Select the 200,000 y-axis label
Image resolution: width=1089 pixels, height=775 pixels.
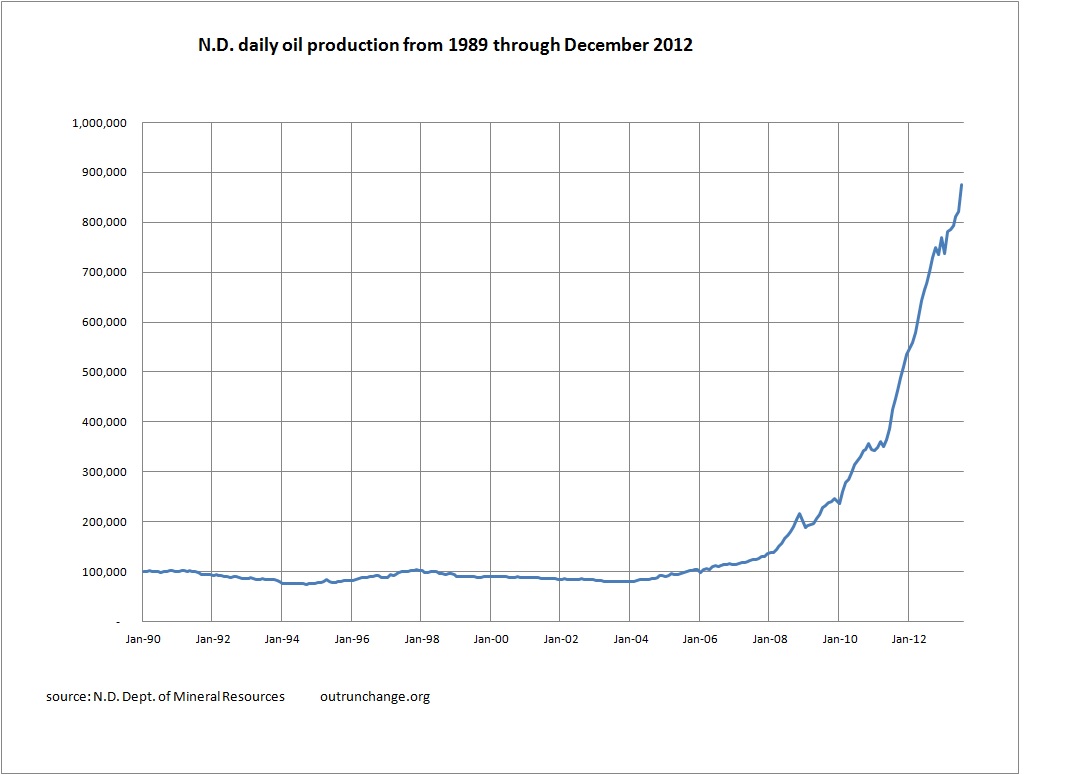(103, 522)
